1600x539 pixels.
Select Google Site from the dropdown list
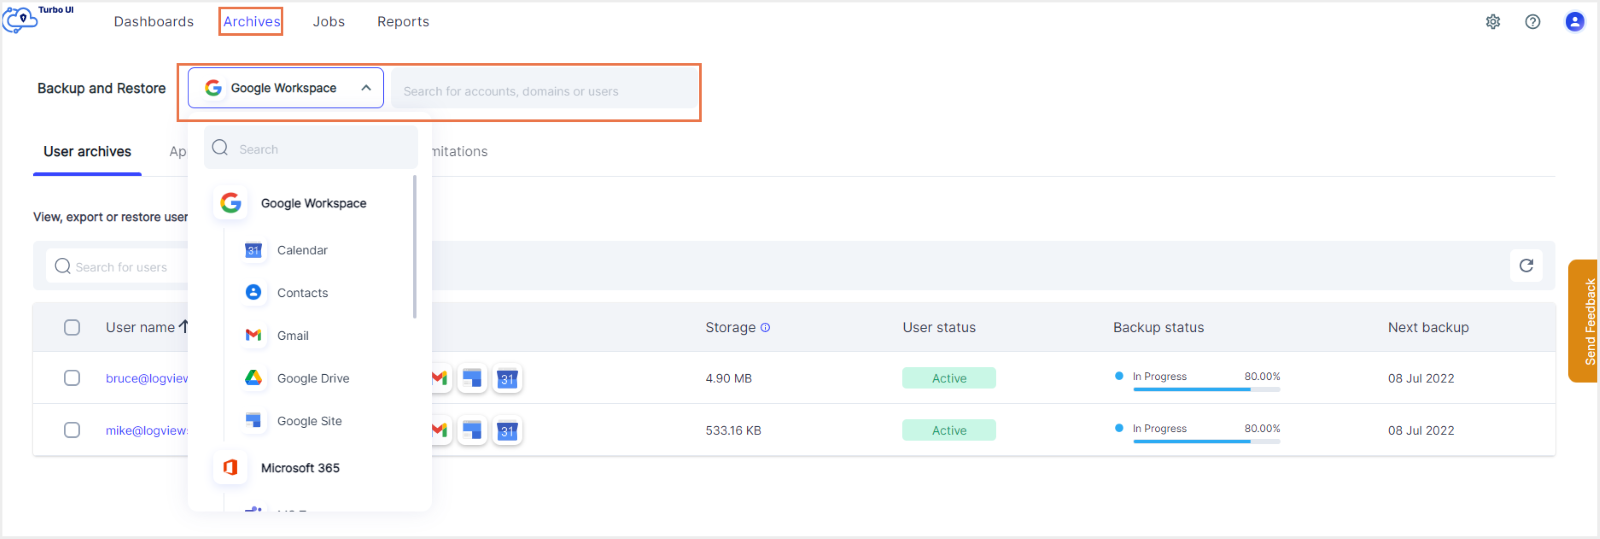(x=309, y=421)
